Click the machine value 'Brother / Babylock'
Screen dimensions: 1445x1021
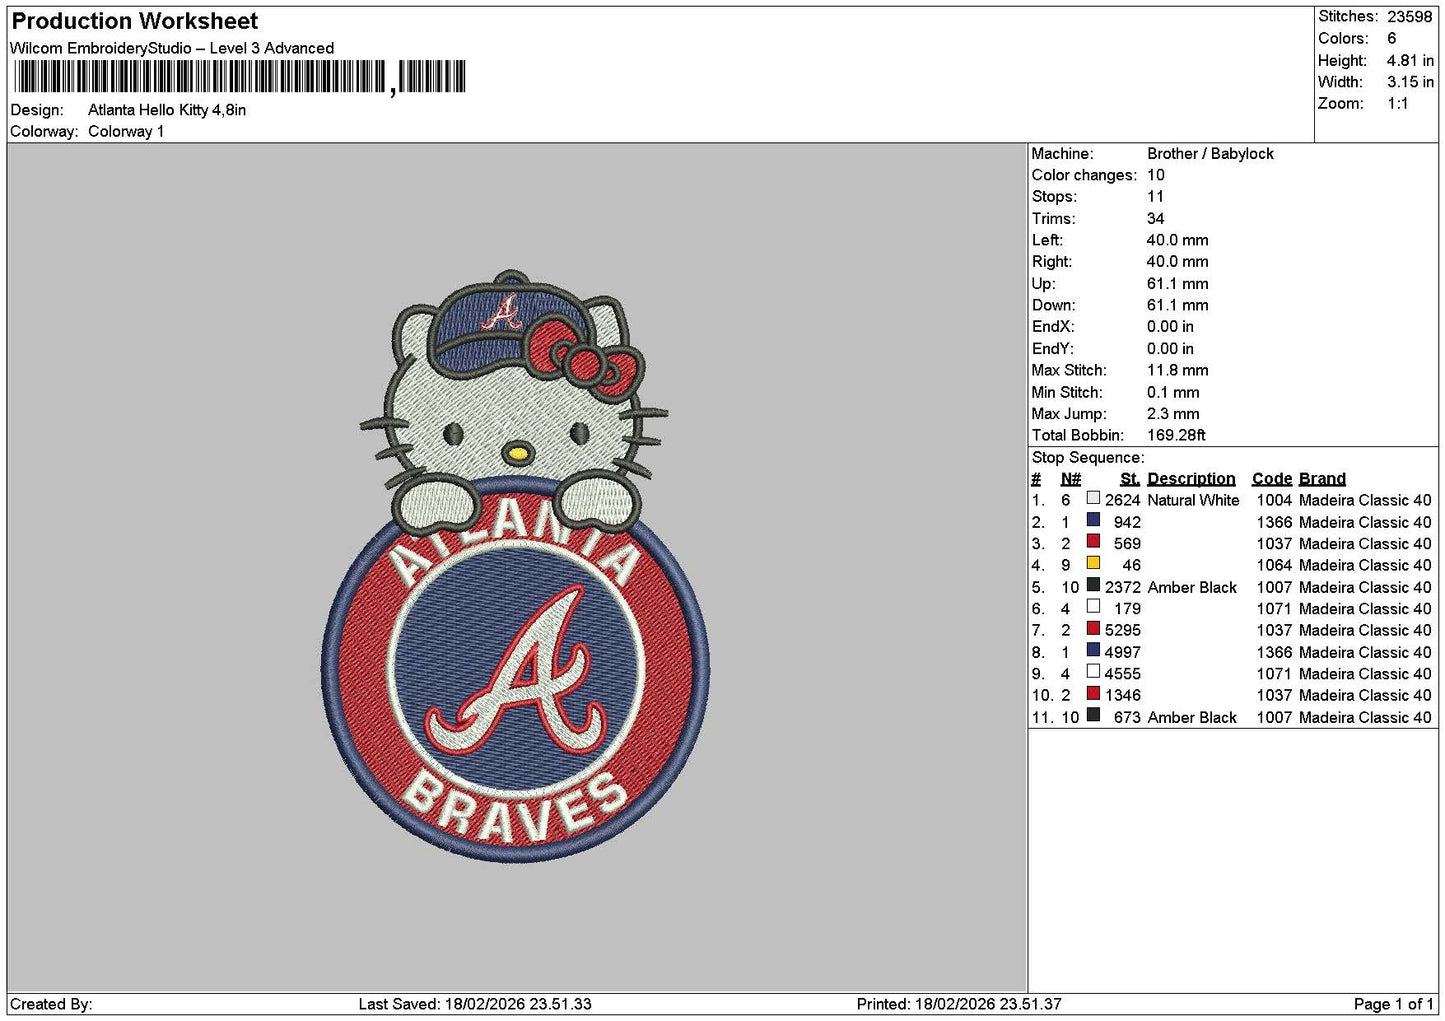tap(1210, 154)
